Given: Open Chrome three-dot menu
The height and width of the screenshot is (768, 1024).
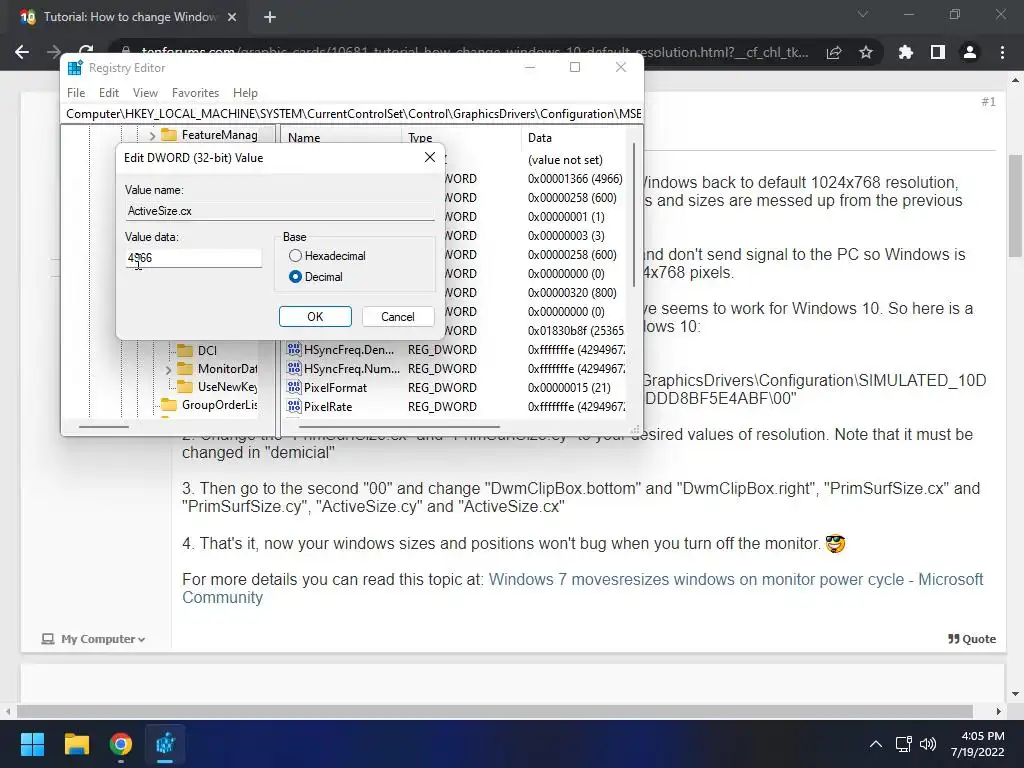Looking at the screenshot, I should click(x=1002, y=52).
